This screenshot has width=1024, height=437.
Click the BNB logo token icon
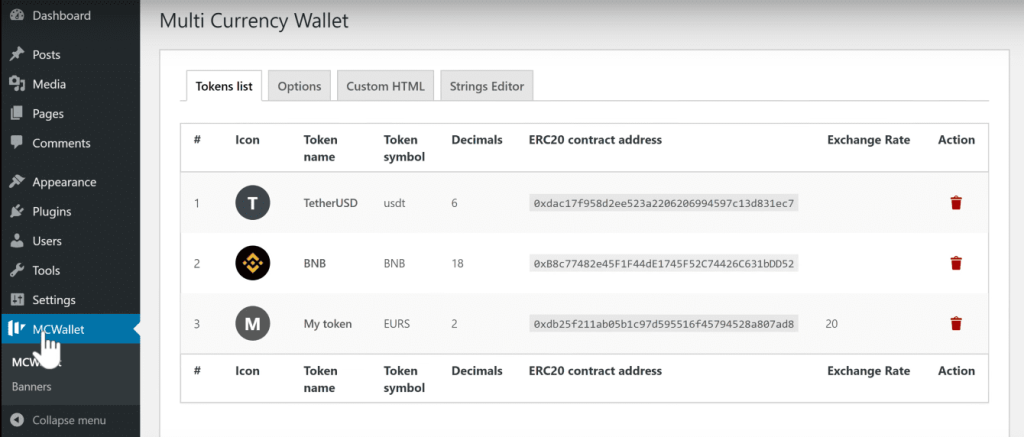point(253,263)
